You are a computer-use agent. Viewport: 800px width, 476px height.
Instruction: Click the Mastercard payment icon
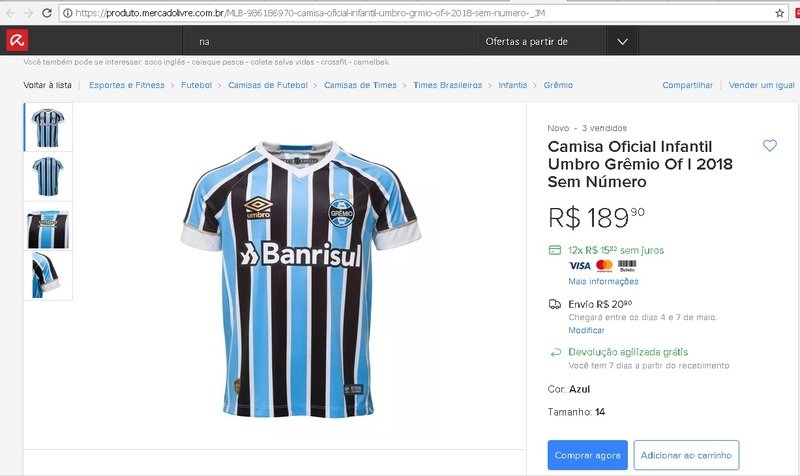(x=604, y=266)
